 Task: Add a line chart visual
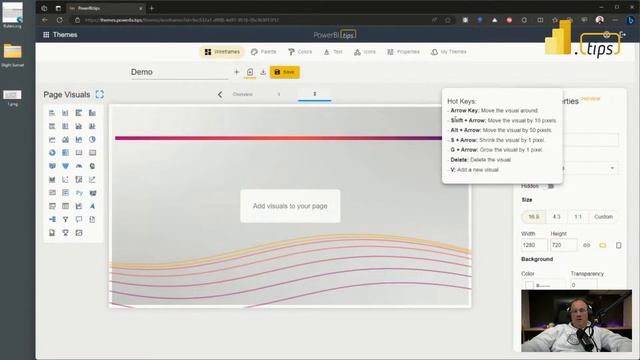[x=52, y=140]
